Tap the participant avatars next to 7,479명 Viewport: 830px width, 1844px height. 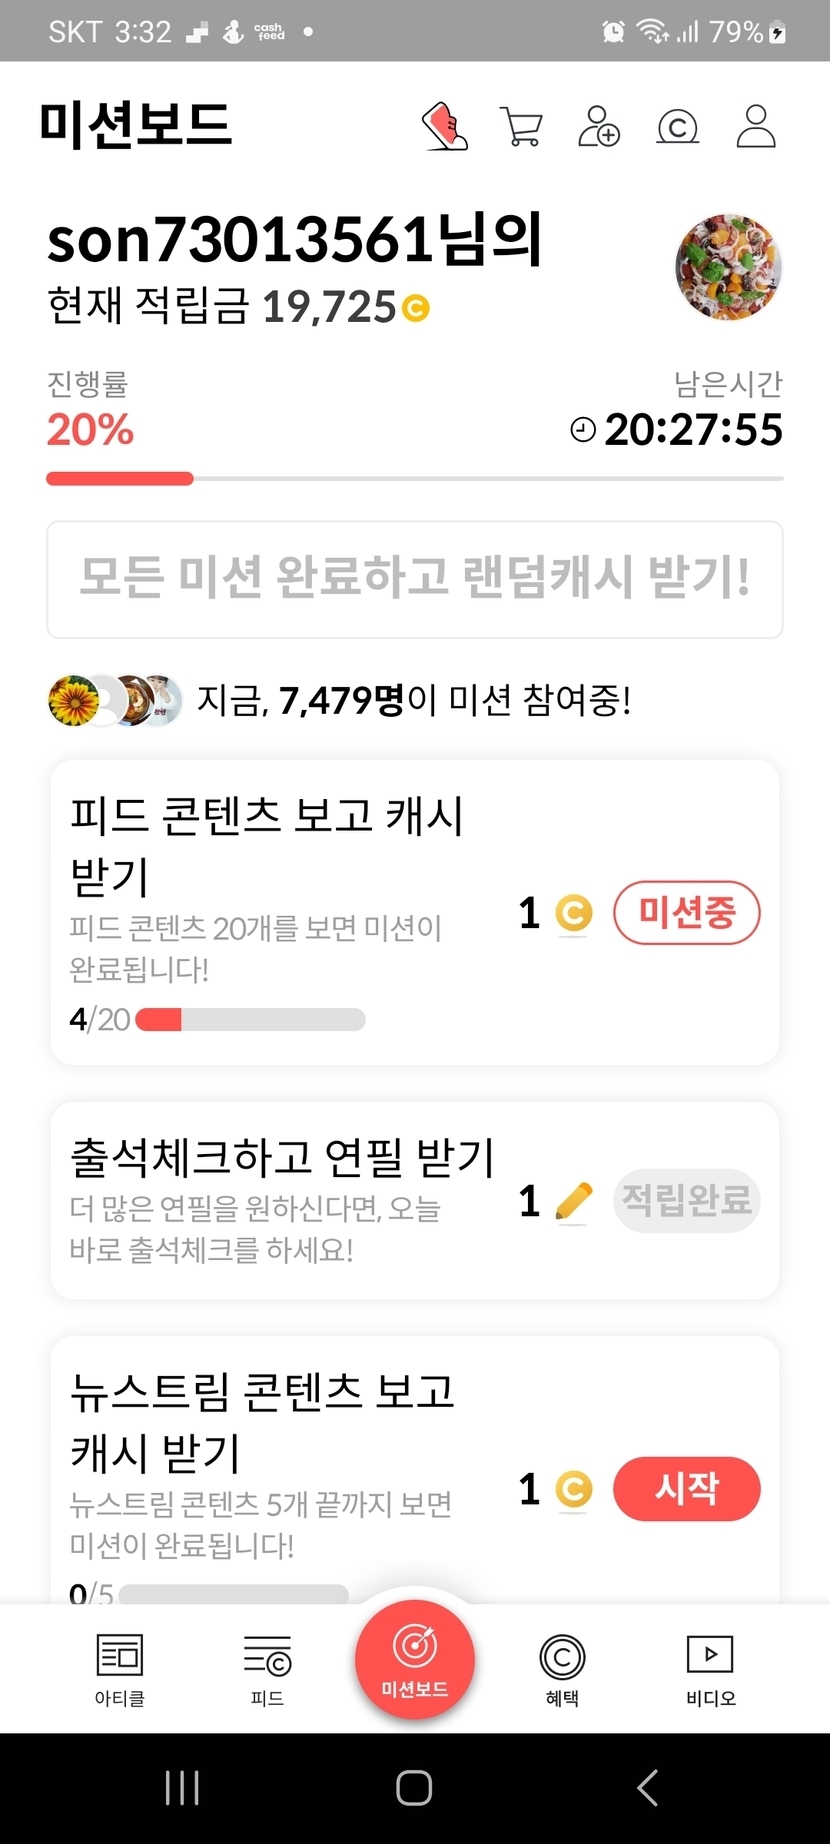(x=116, y=700)
